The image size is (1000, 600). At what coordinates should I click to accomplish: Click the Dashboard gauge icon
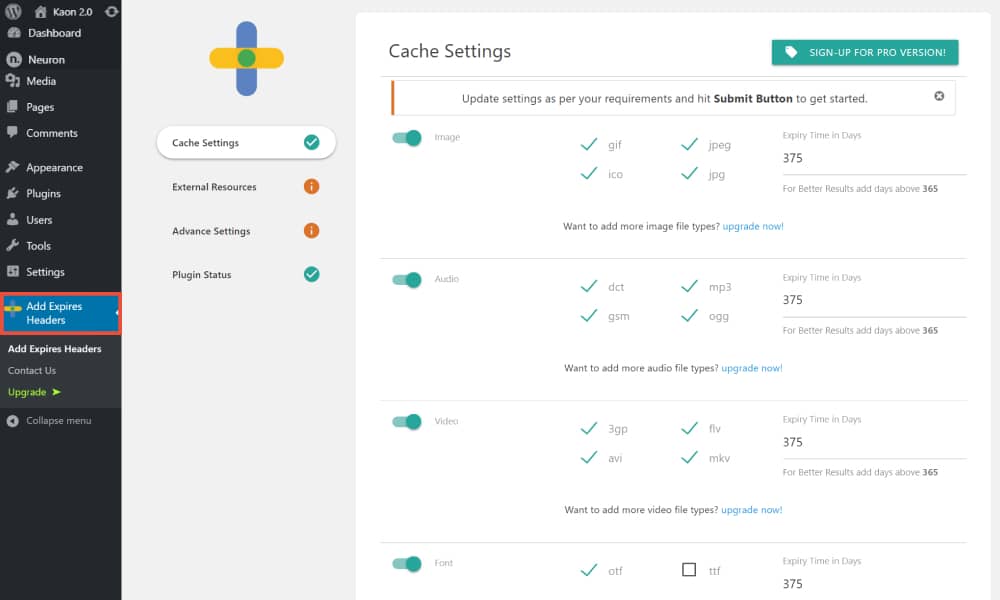[x=13, y=33]
